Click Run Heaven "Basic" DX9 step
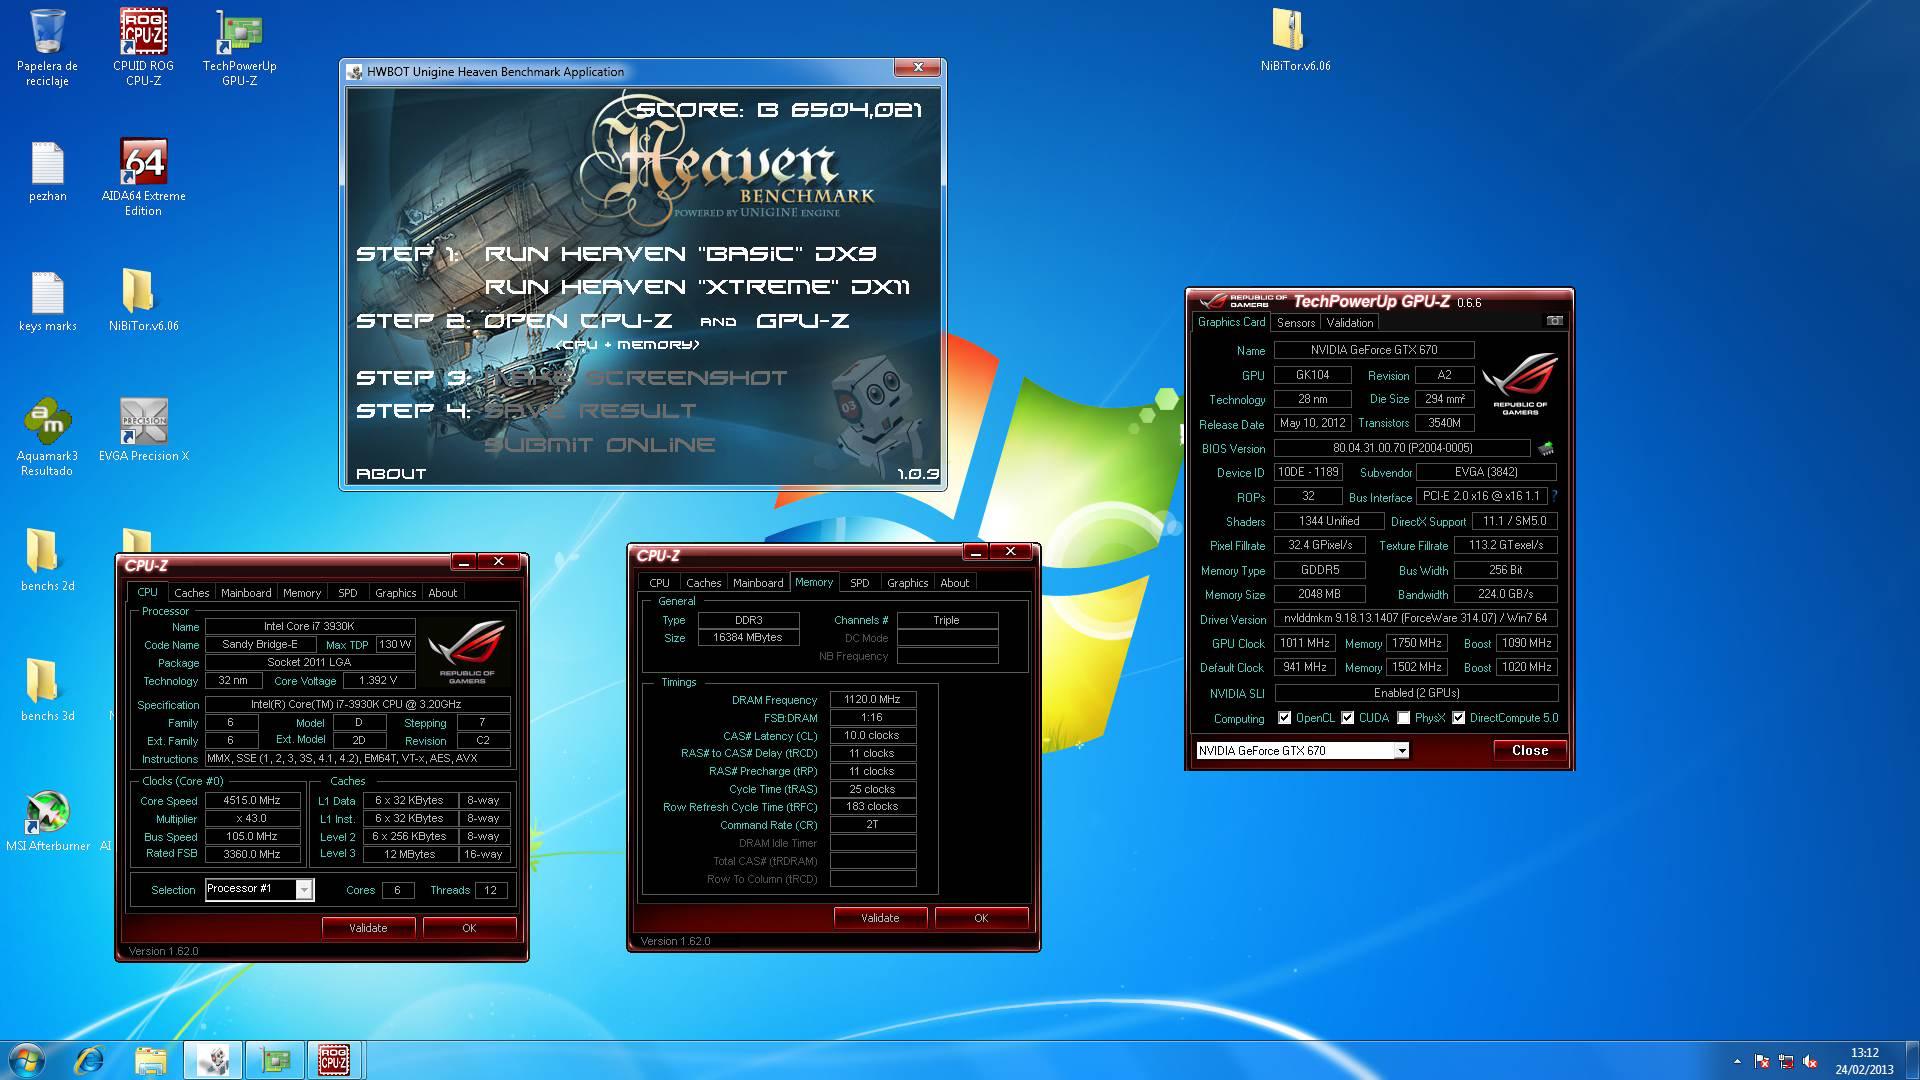 [680, 254]
